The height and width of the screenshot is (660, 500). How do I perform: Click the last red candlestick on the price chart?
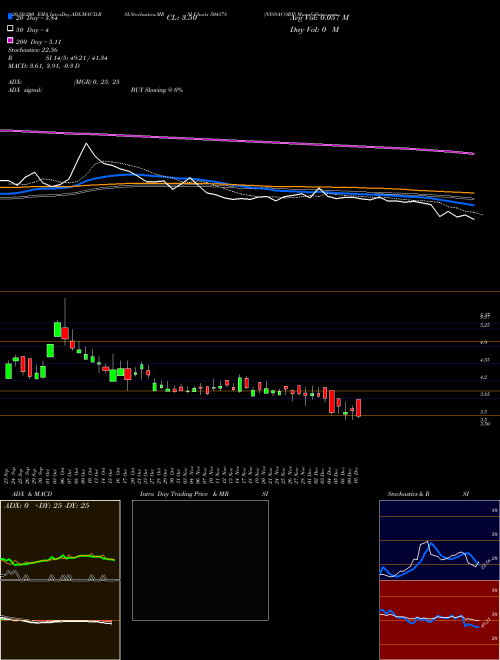coord(359,408)
